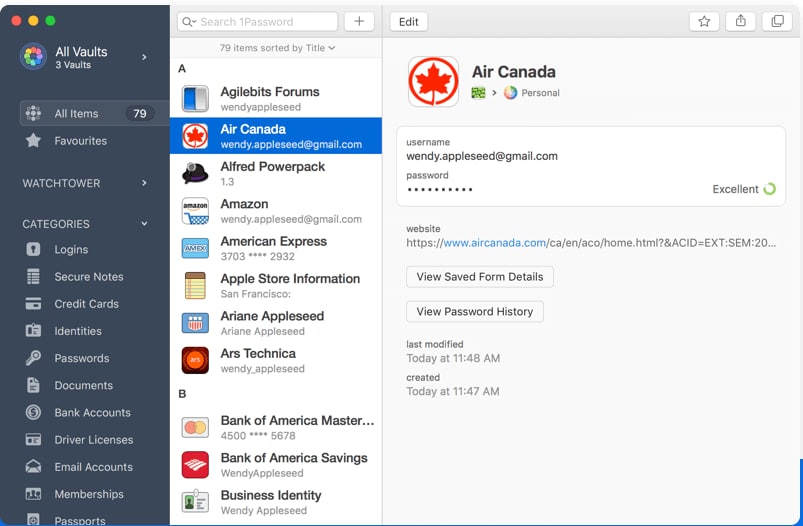Open Passwords key icon

(33, 358)
